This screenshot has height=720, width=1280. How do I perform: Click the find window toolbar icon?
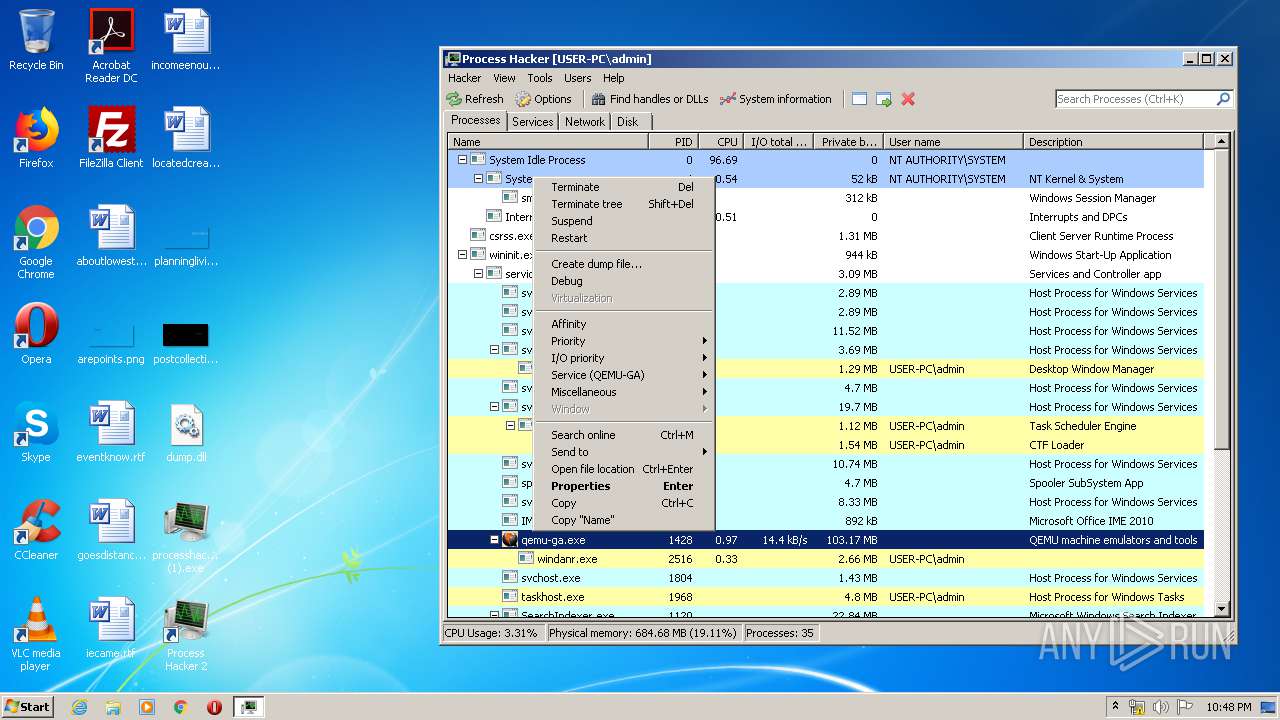pos(859,99)
